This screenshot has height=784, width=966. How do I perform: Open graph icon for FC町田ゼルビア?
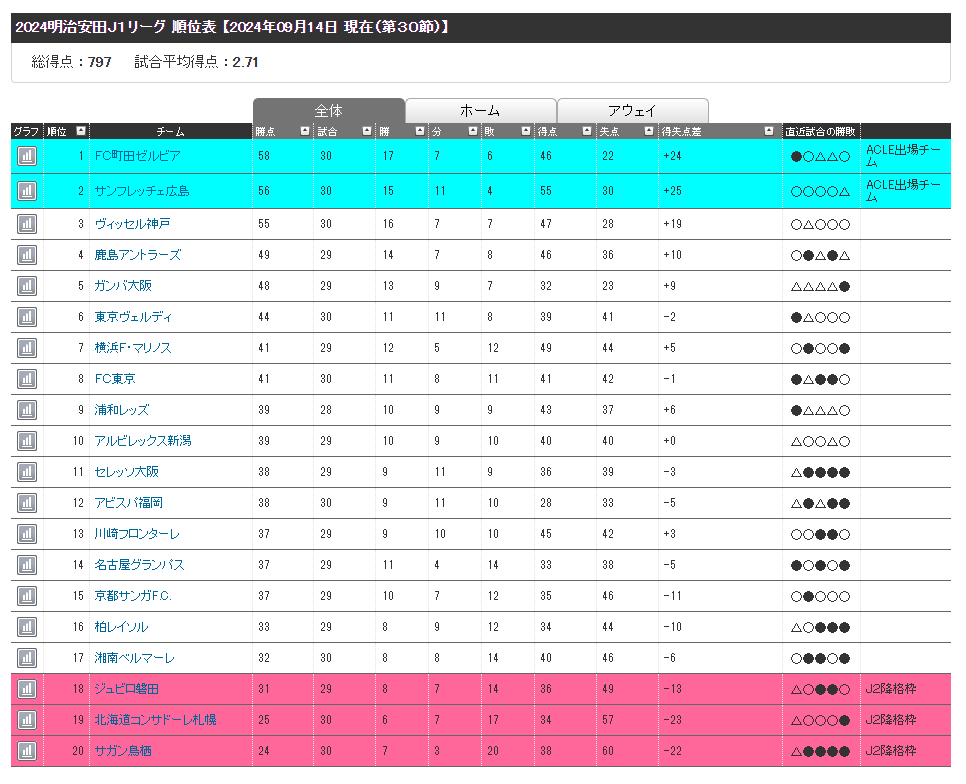click(27, 156)
